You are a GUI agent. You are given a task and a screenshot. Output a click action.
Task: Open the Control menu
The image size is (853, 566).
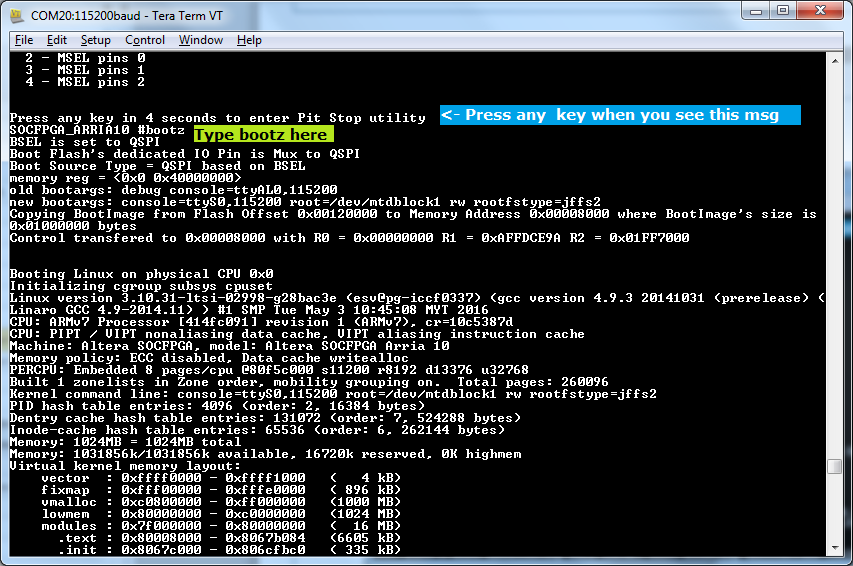(x=145, y=40)
